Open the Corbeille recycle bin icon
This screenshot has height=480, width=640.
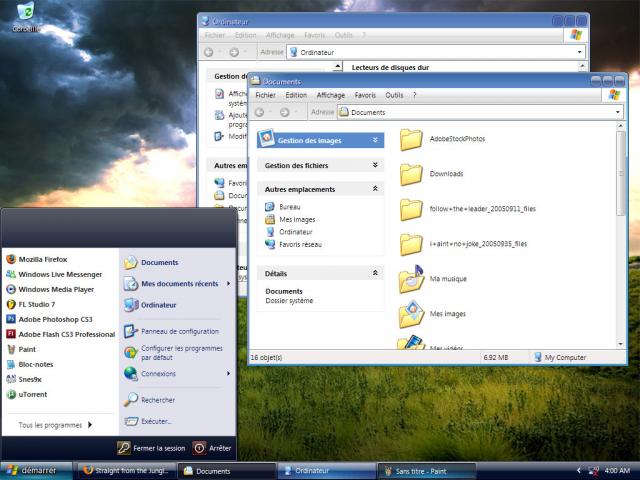[26, 17]
